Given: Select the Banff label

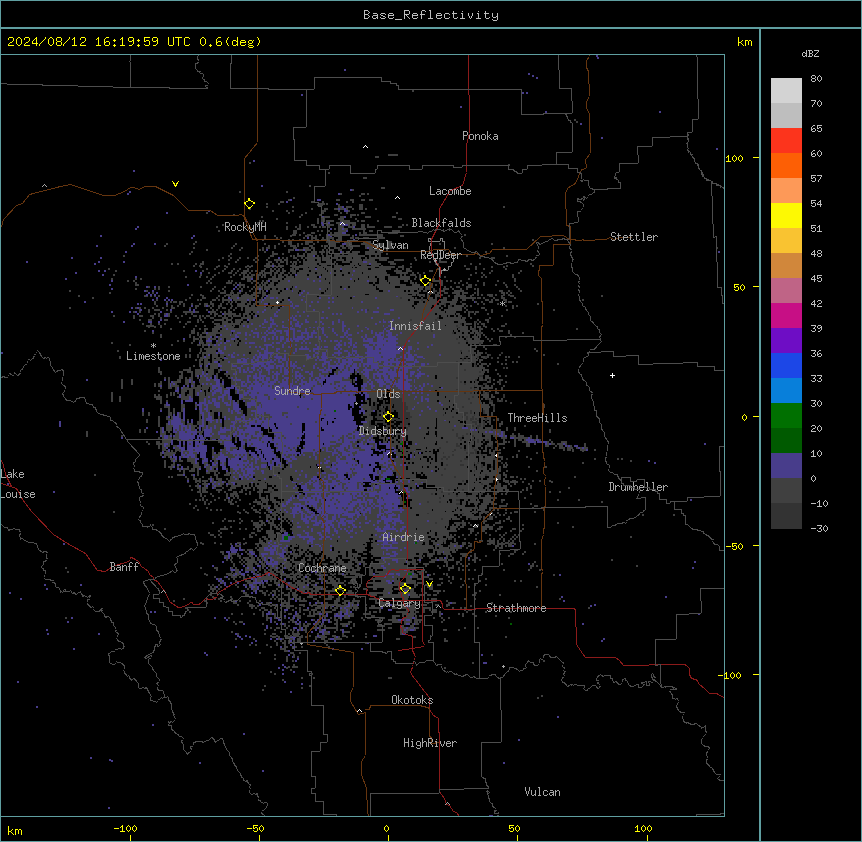Looking at the screenshot, I should pos(124,567).
